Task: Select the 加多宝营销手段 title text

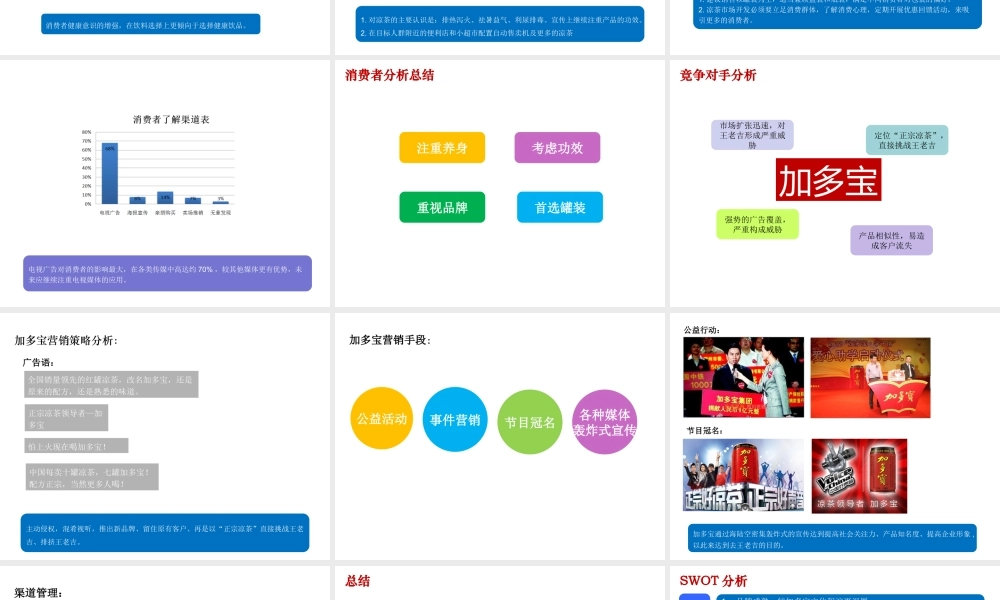Action: (x=390, y=340)
